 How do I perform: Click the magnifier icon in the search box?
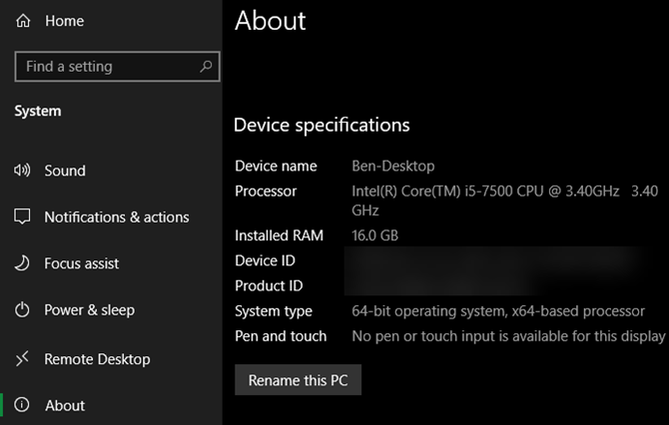tap(206, 67)
